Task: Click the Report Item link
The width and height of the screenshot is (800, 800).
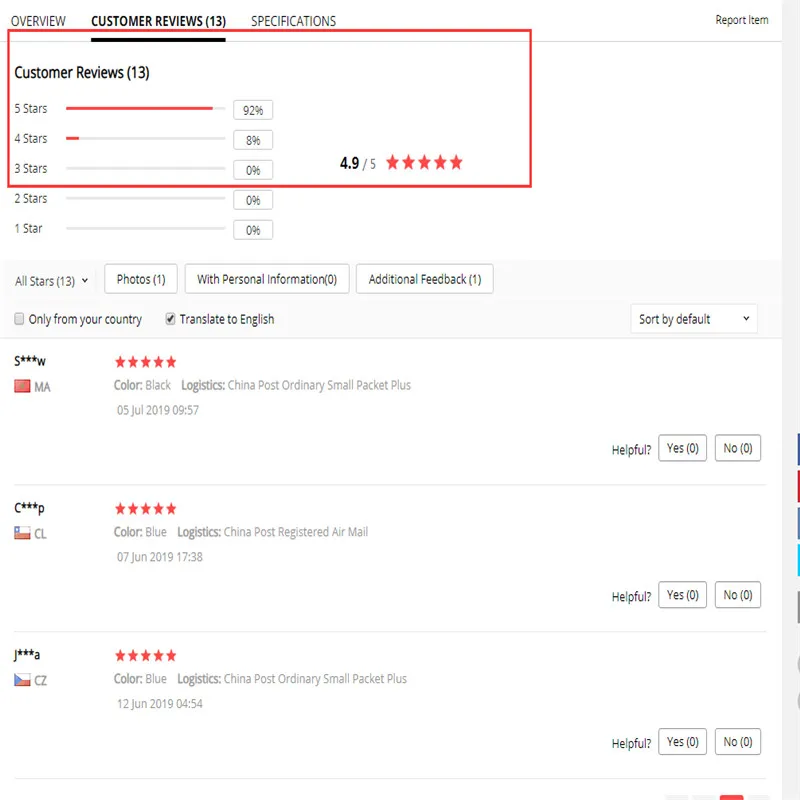Action: click(x=741, y=20)
